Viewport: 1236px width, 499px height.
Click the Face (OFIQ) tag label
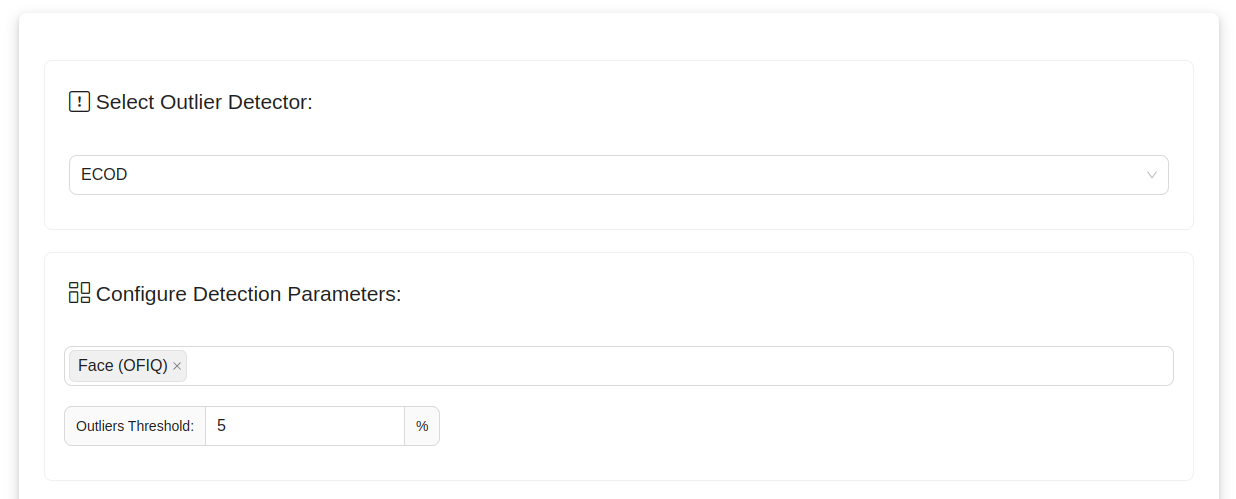click(122, 366)
